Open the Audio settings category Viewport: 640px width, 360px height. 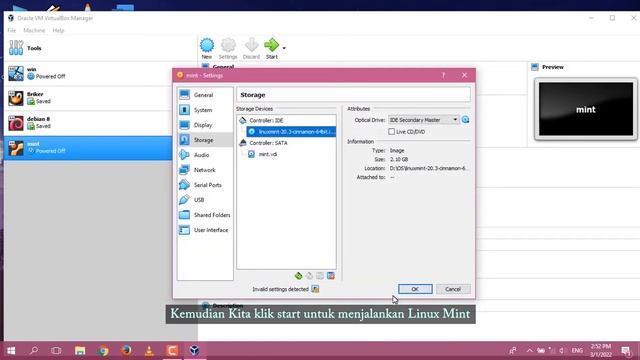205,155
